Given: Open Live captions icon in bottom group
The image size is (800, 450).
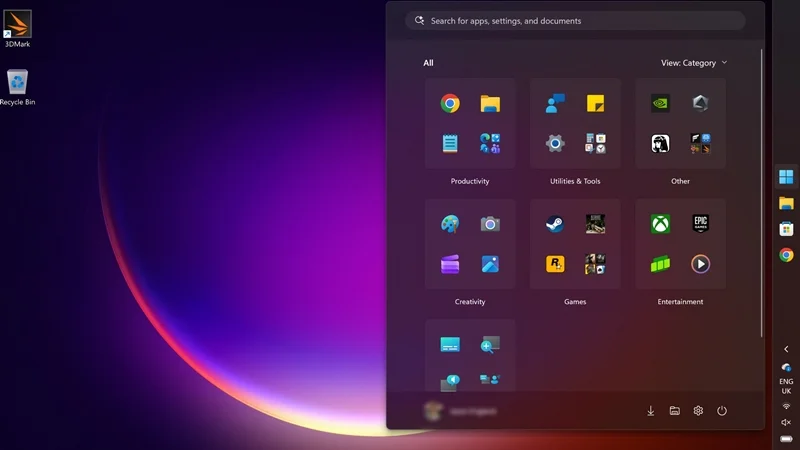Looking at the screenshot, I should pyautogui.click(x=450, y=345).
